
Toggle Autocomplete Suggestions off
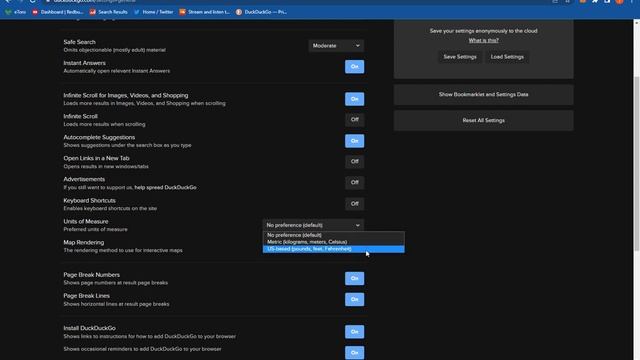click(354, 141)
